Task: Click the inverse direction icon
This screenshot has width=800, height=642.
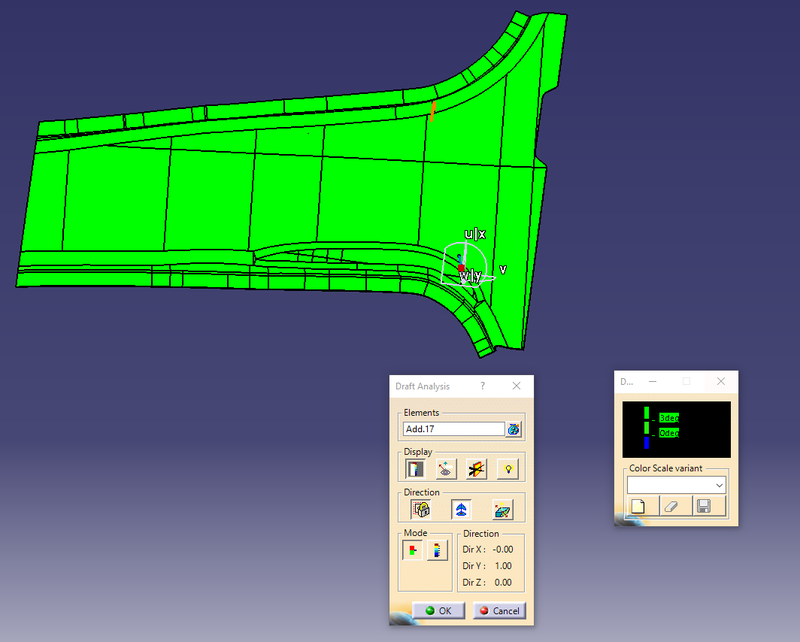Action: 502,509
